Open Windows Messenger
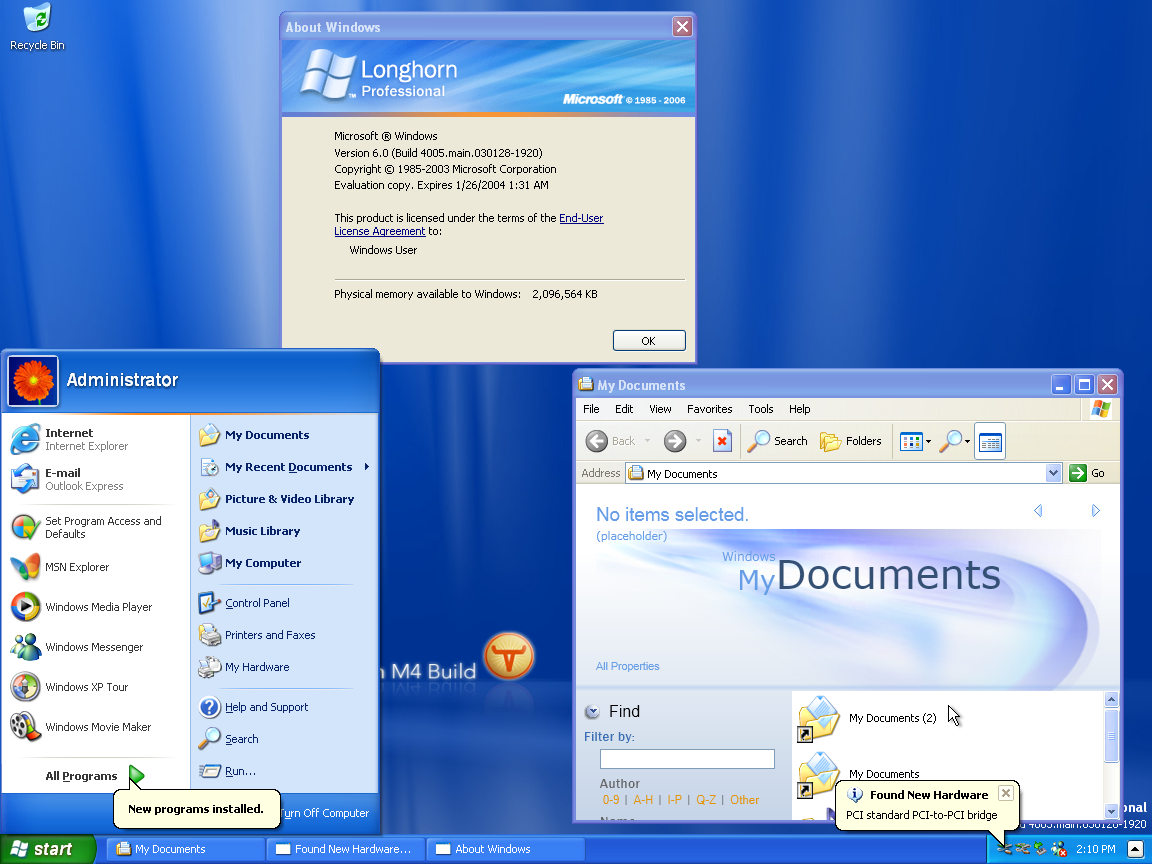1152x864 pixels. pos(77,647)
